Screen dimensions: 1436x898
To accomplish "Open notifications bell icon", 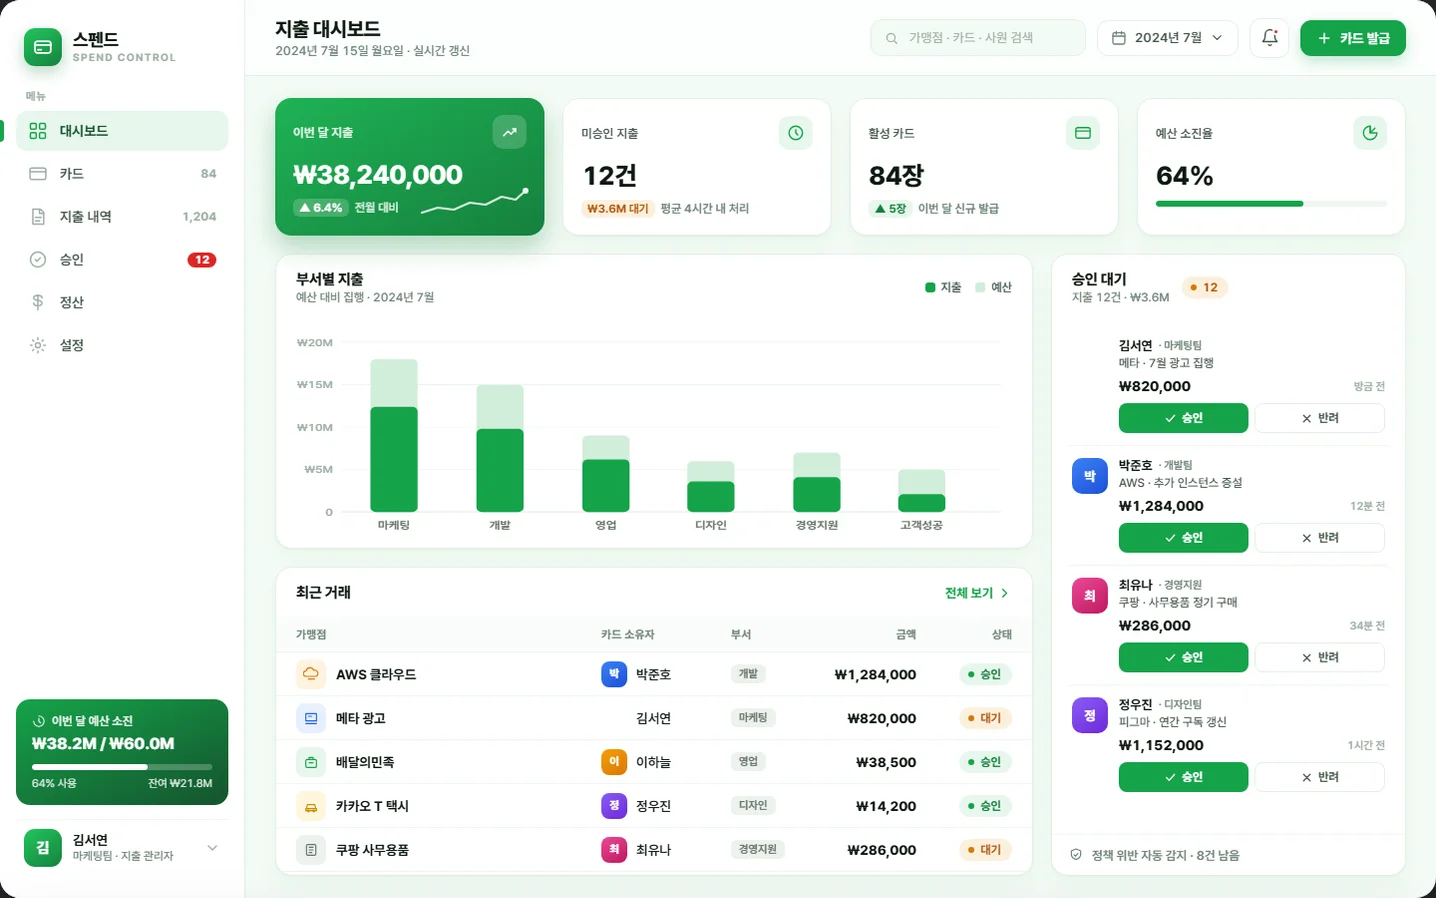I will click(x=1269, y=38).
